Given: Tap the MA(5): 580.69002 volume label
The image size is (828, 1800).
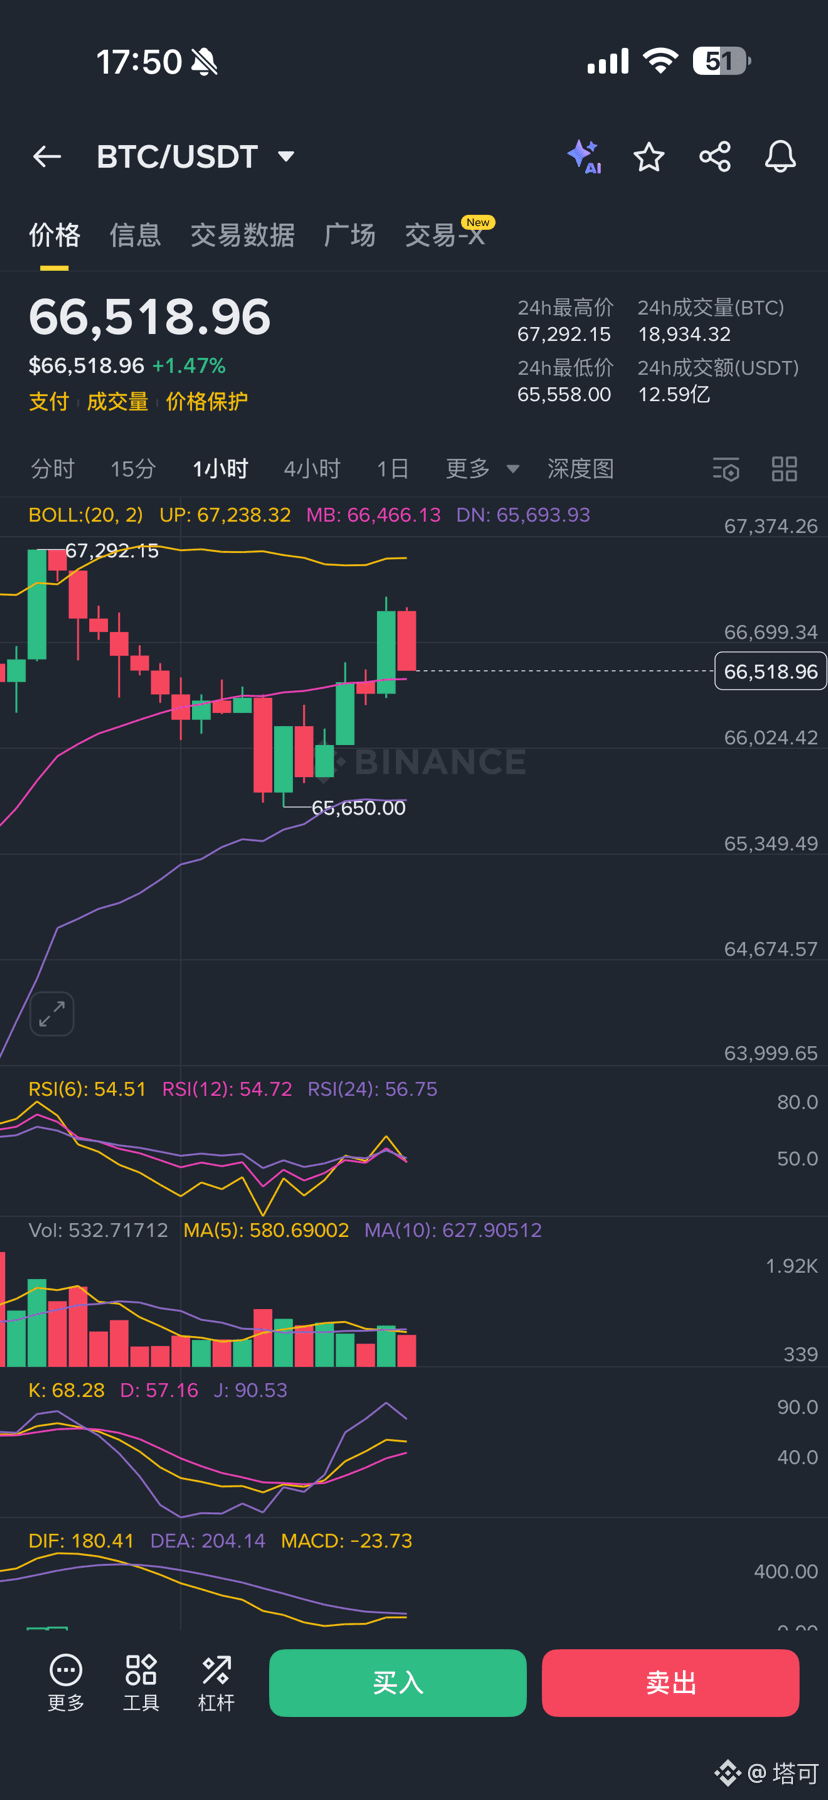Looking at the screenshot, I should 266,1230.
